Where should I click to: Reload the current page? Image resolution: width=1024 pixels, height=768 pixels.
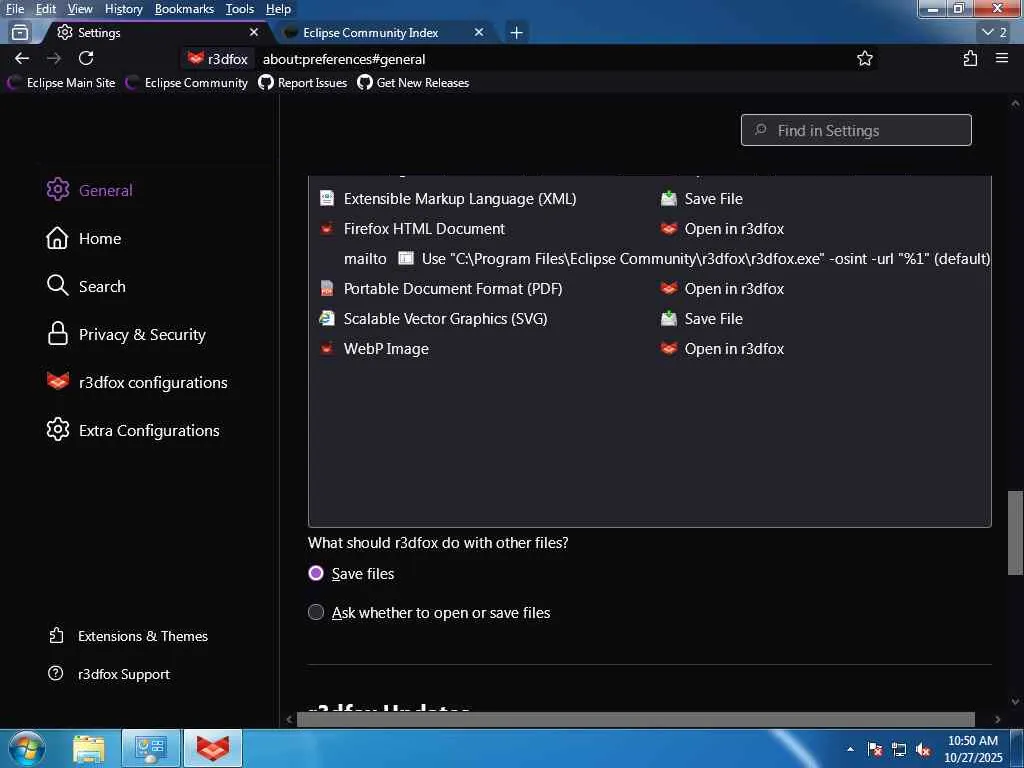(86, 59)
